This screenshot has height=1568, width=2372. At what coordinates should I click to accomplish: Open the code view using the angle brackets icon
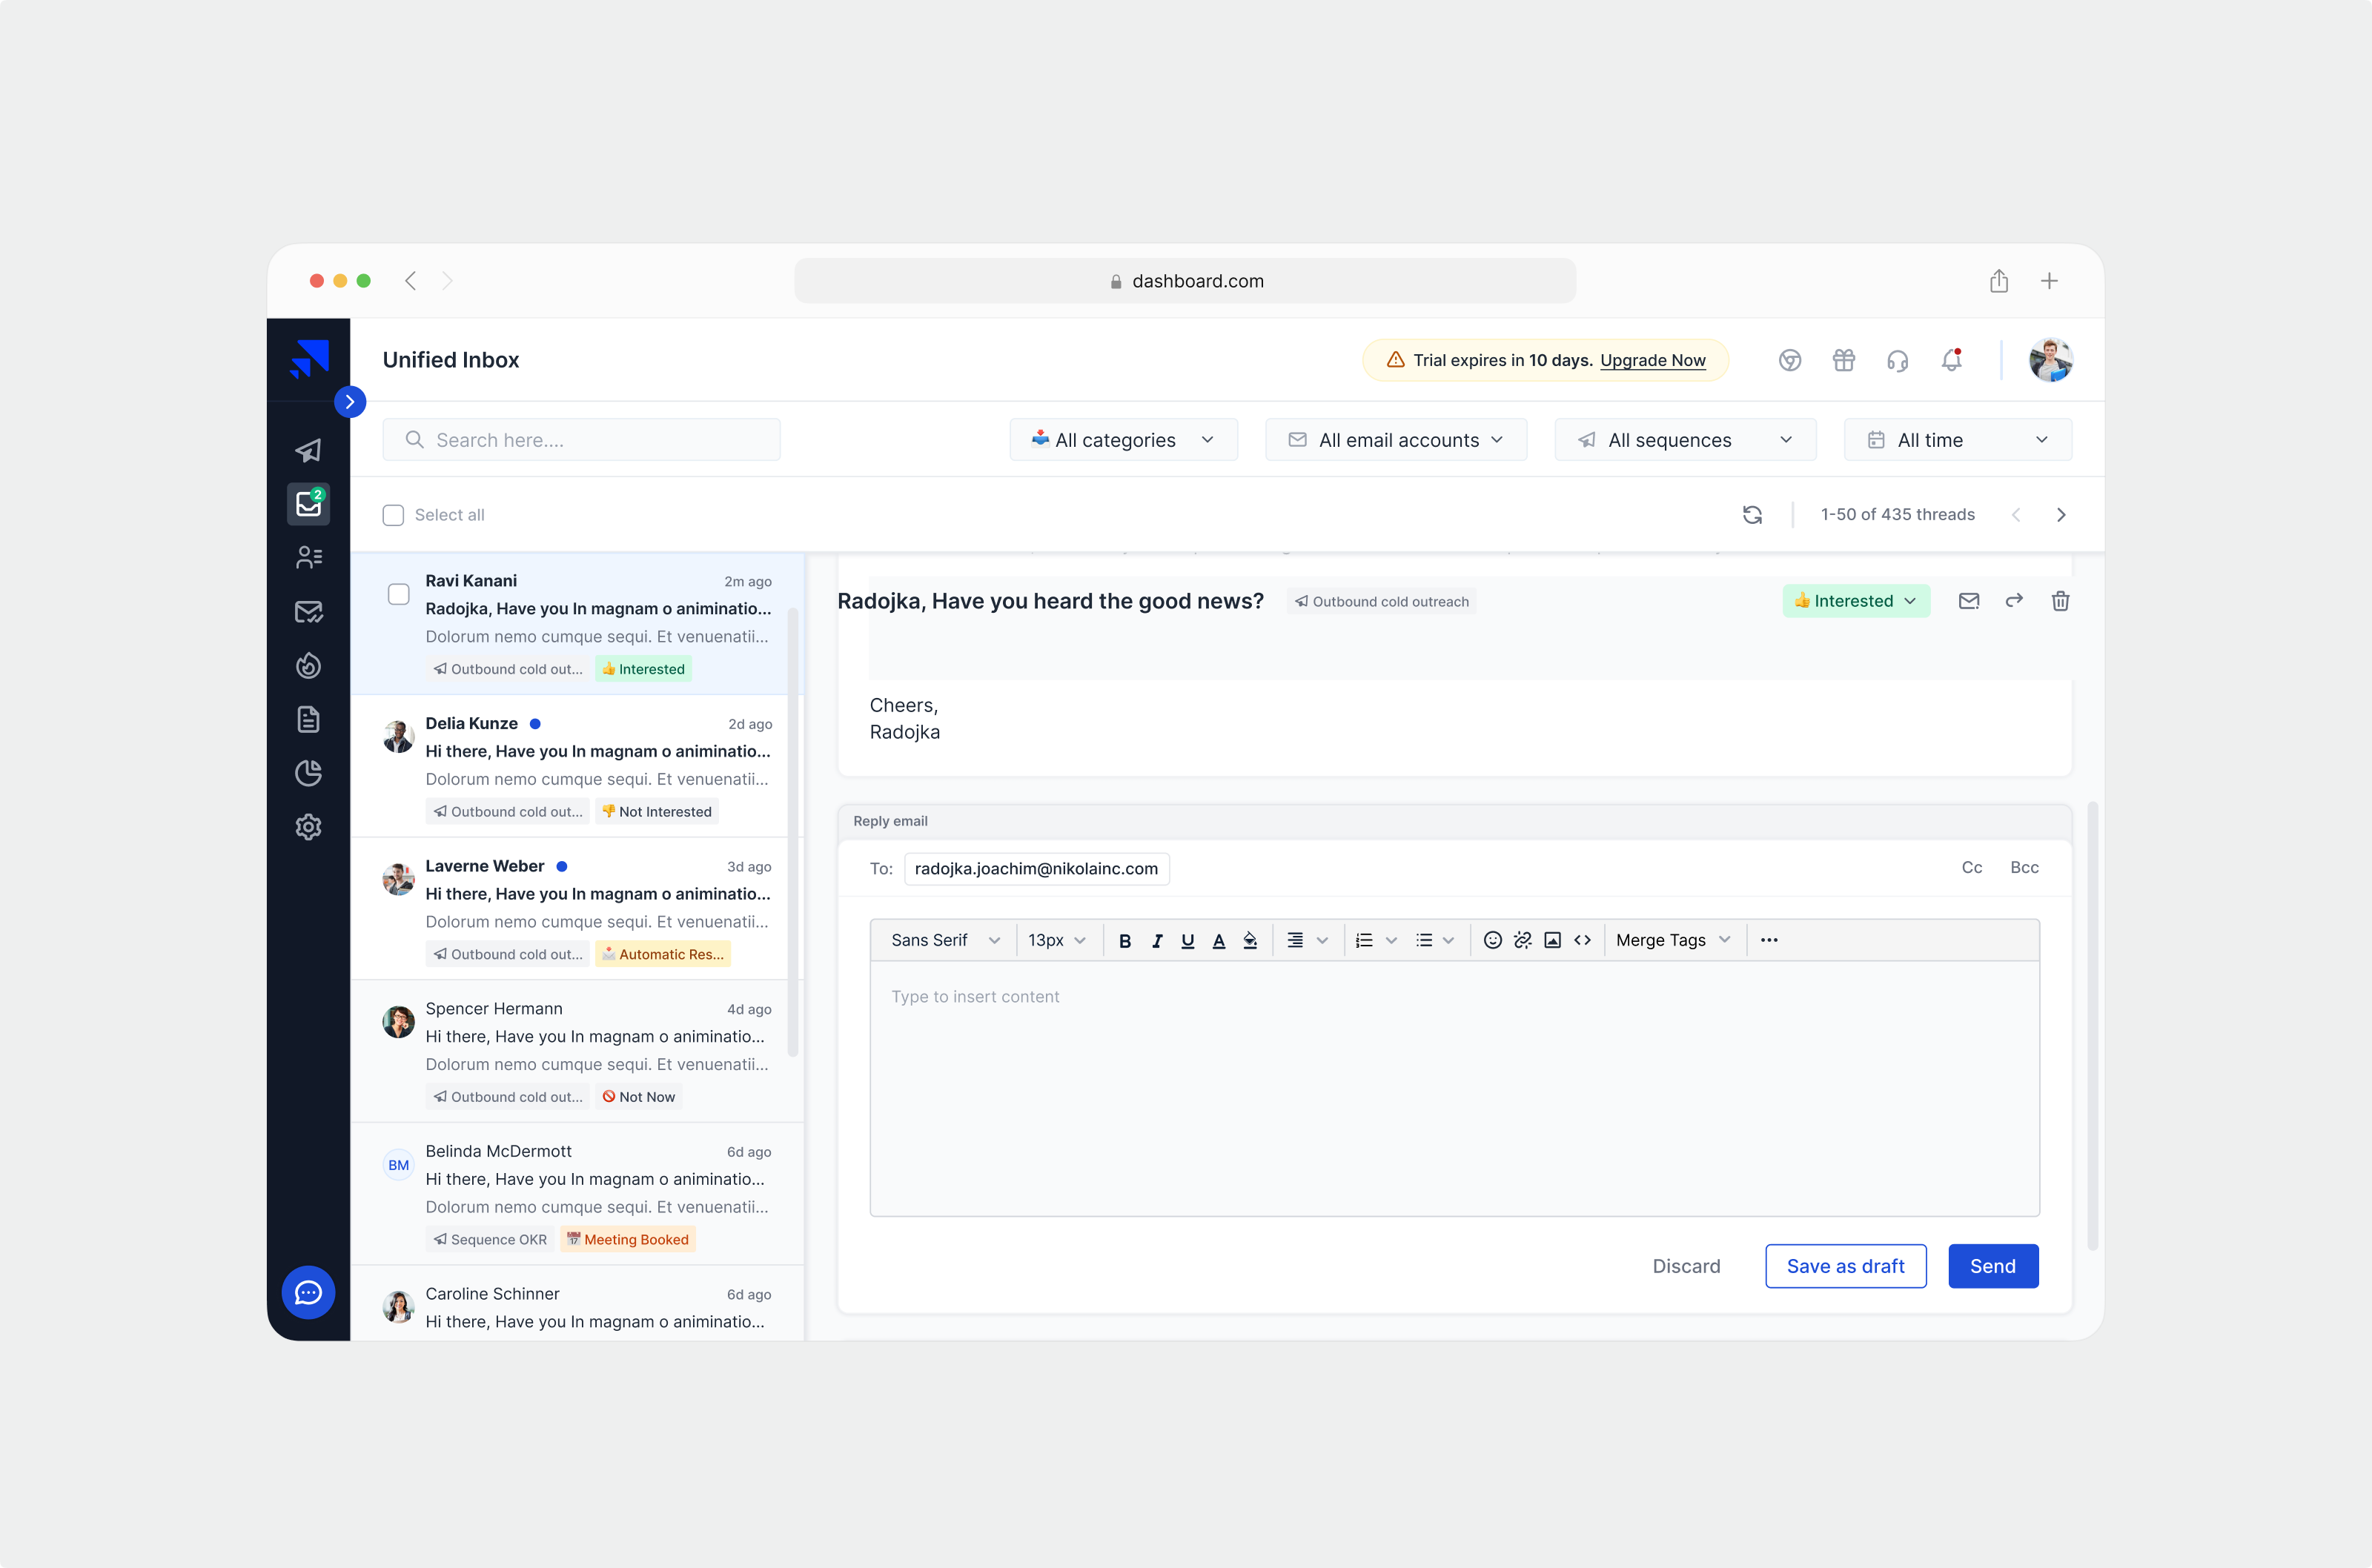(x=1583, y=940)
